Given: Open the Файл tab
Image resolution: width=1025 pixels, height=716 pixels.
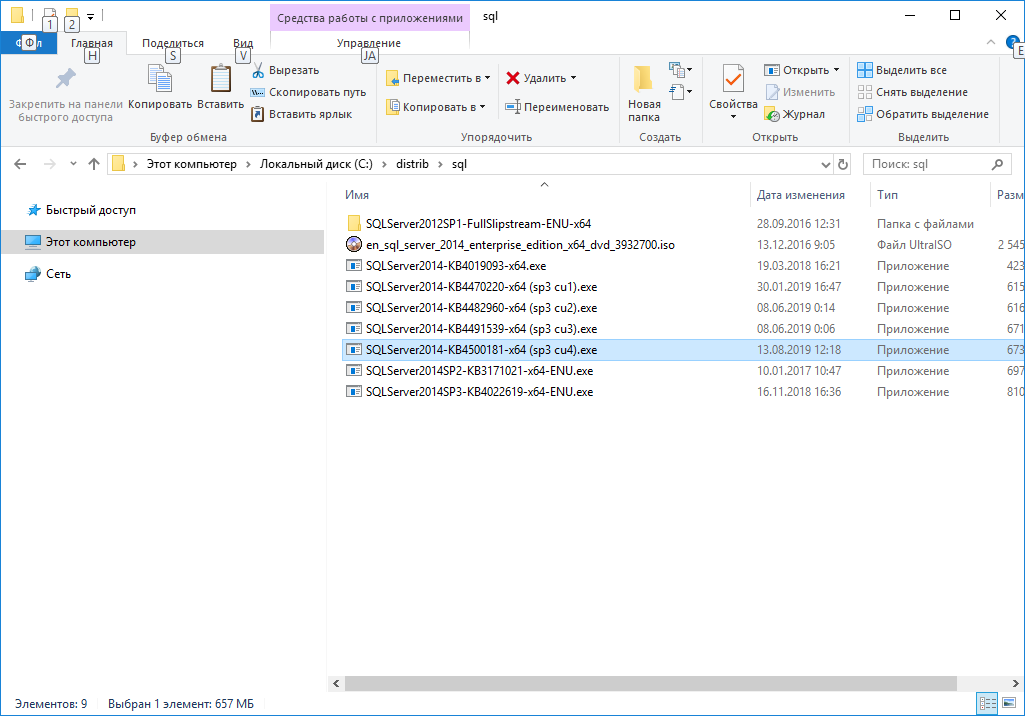Looking at the screenshot, I should [28, 43].
